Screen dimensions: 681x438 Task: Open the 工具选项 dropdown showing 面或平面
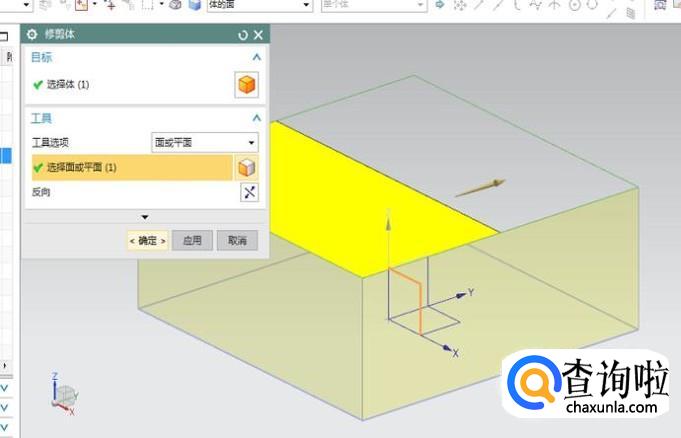205,143
